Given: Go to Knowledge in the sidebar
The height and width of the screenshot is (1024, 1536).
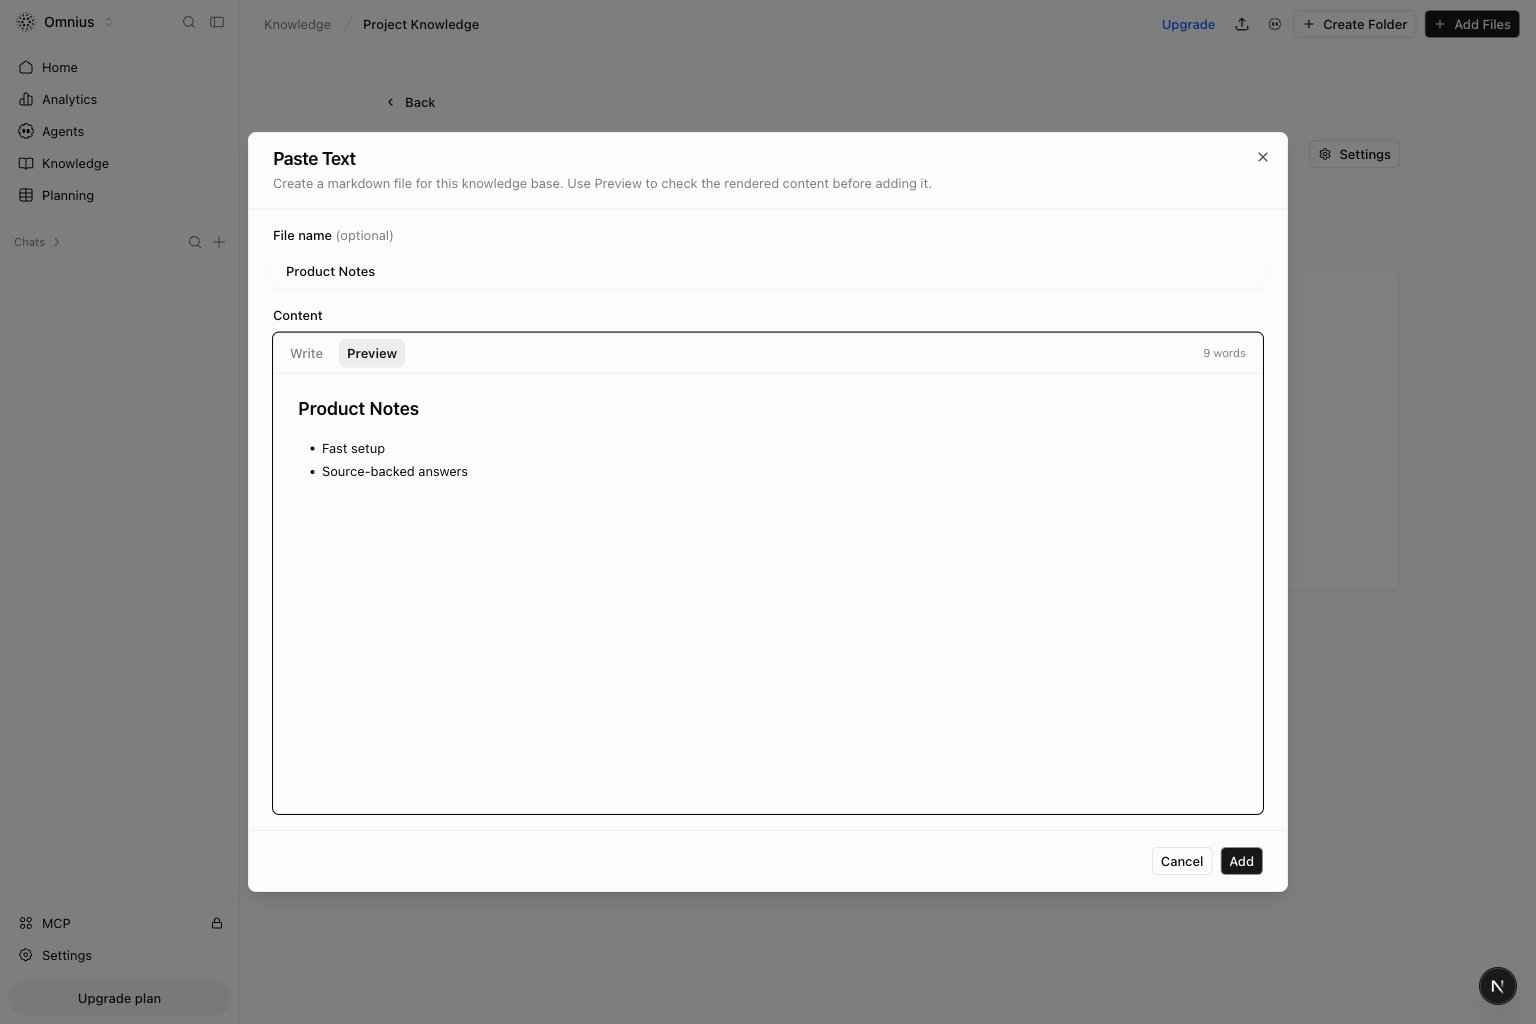Looking at the screenshot, I should 120,163.
